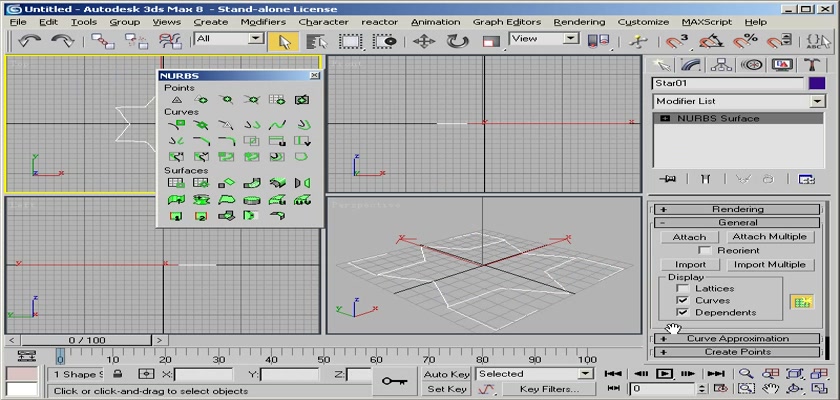Viewport: 840px width, 400px height.
Task: Open the Graph Editors menu
Action: 507,22
